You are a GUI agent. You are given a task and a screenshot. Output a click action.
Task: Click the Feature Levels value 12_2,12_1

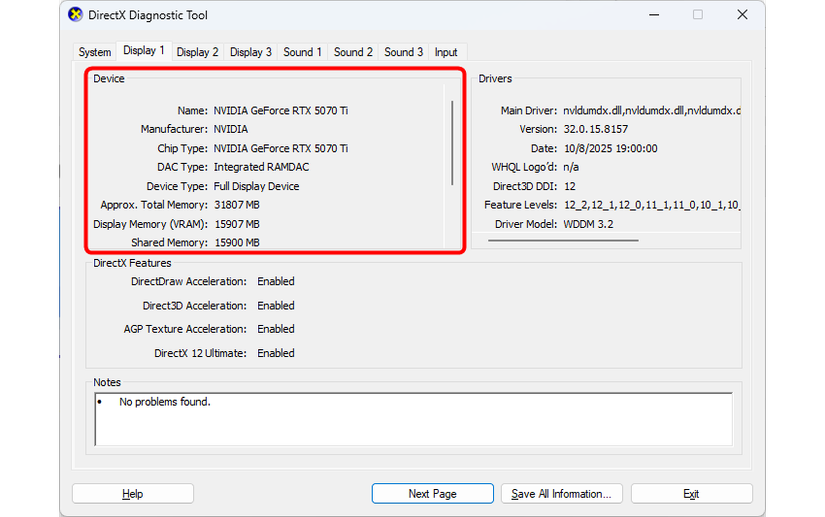(x=651, y=205)
